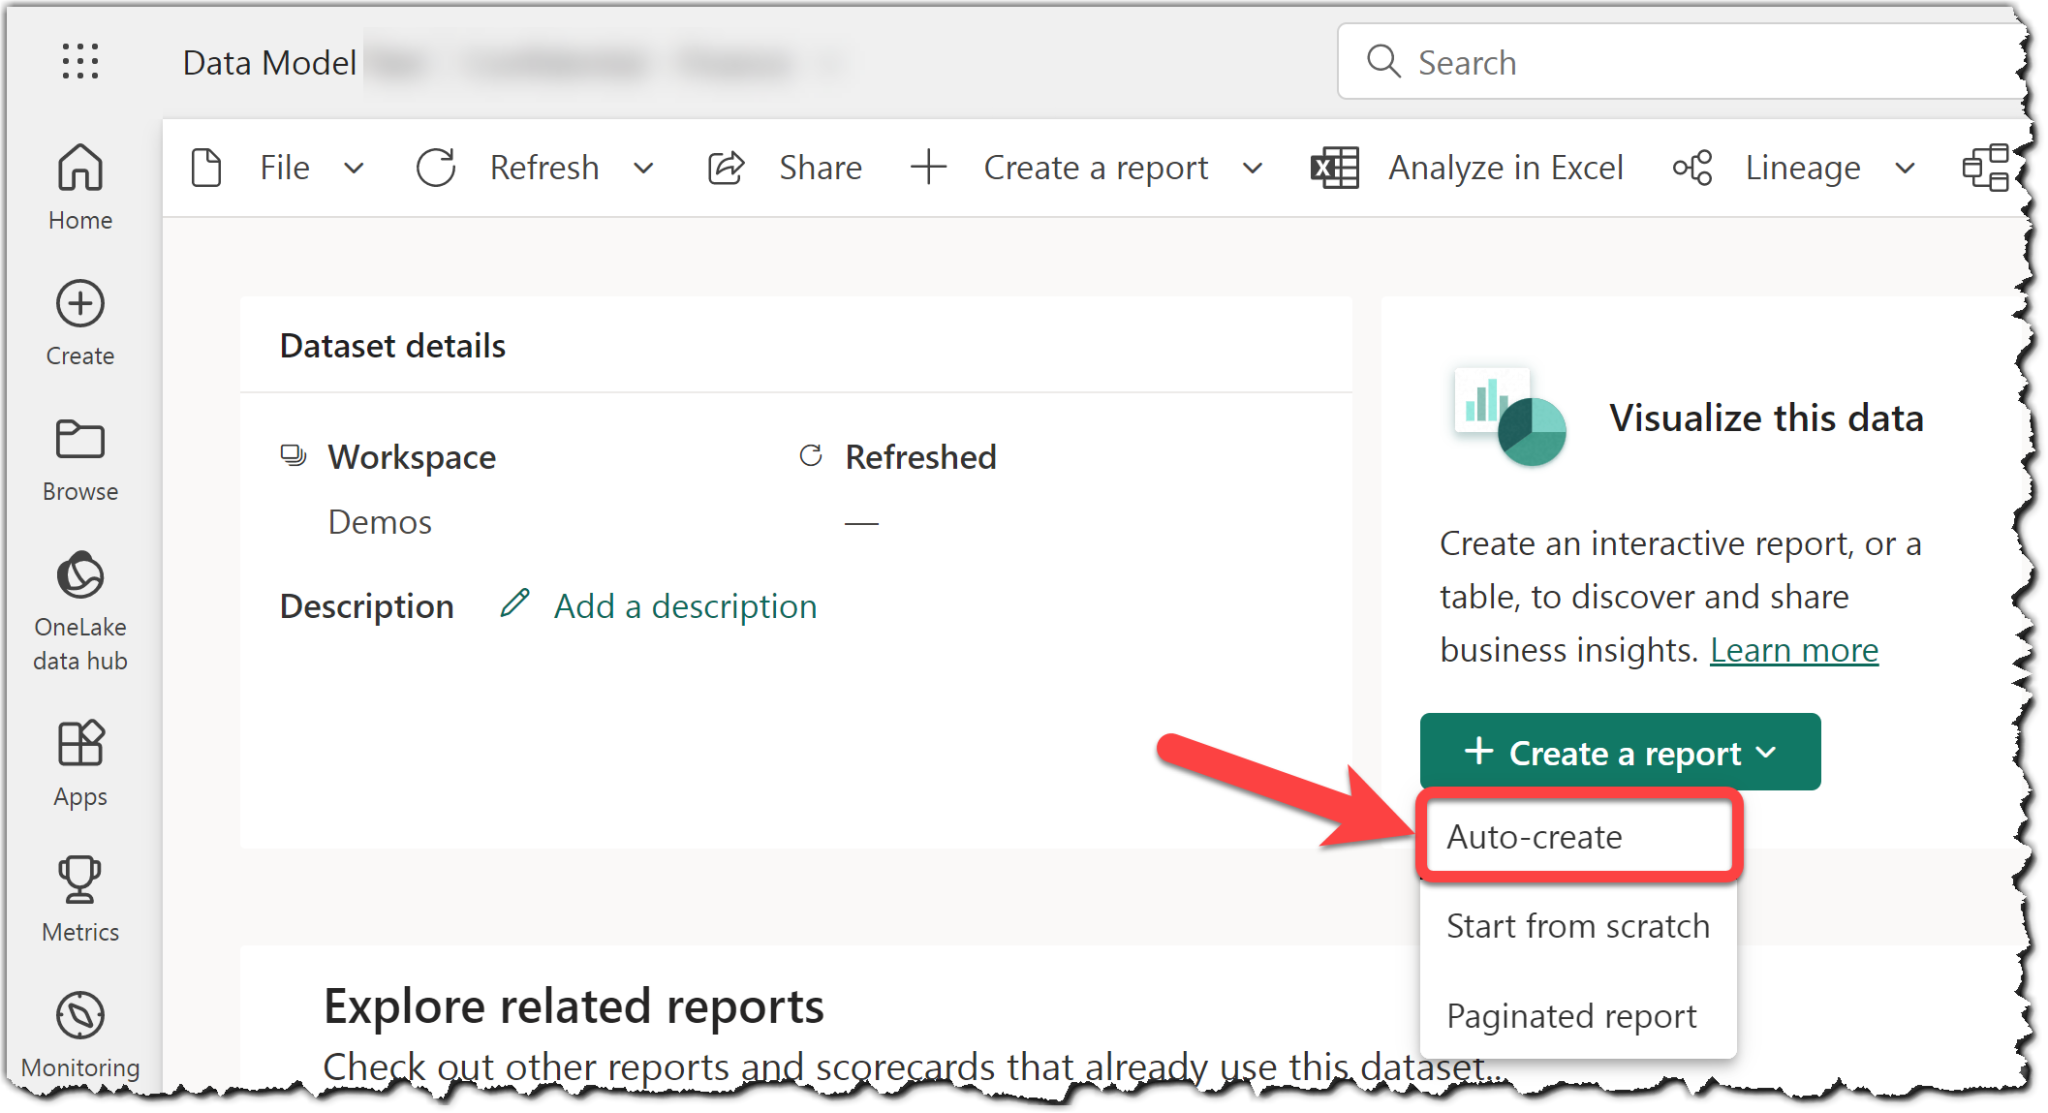Open the Learn more link
This screenshot has width=2048, height=1113.
pyautogui.click(x=1794, y=649)
